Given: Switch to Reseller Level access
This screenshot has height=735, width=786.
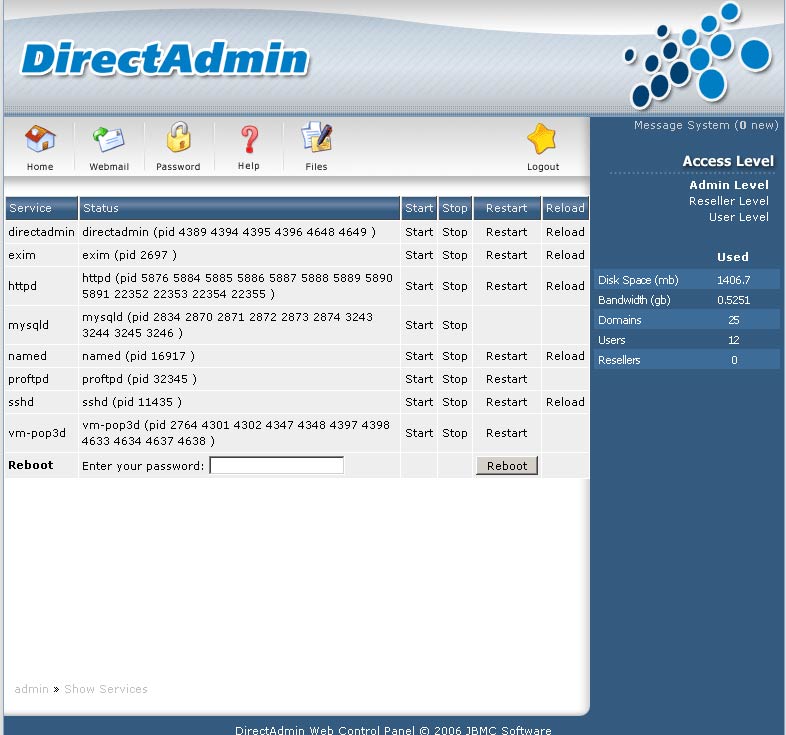Looking at the screenshot, I should pos(728,201).
